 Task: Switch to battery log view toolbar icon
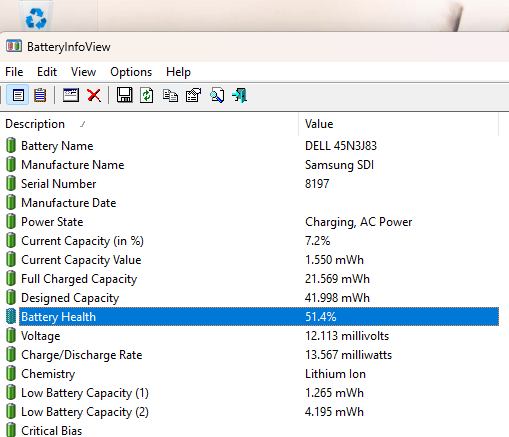point(40,96)
